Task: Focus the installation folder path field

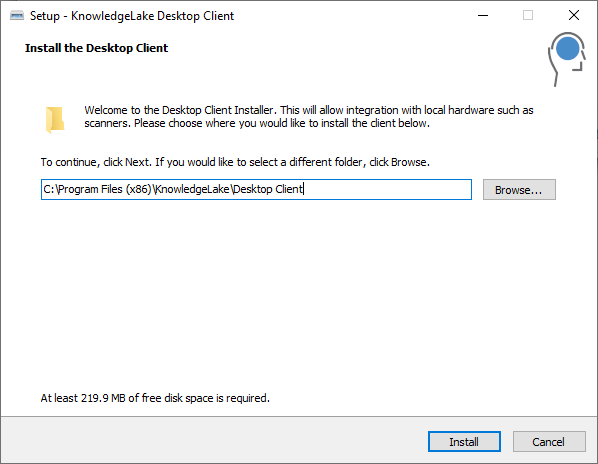Action: coord(256,189)
